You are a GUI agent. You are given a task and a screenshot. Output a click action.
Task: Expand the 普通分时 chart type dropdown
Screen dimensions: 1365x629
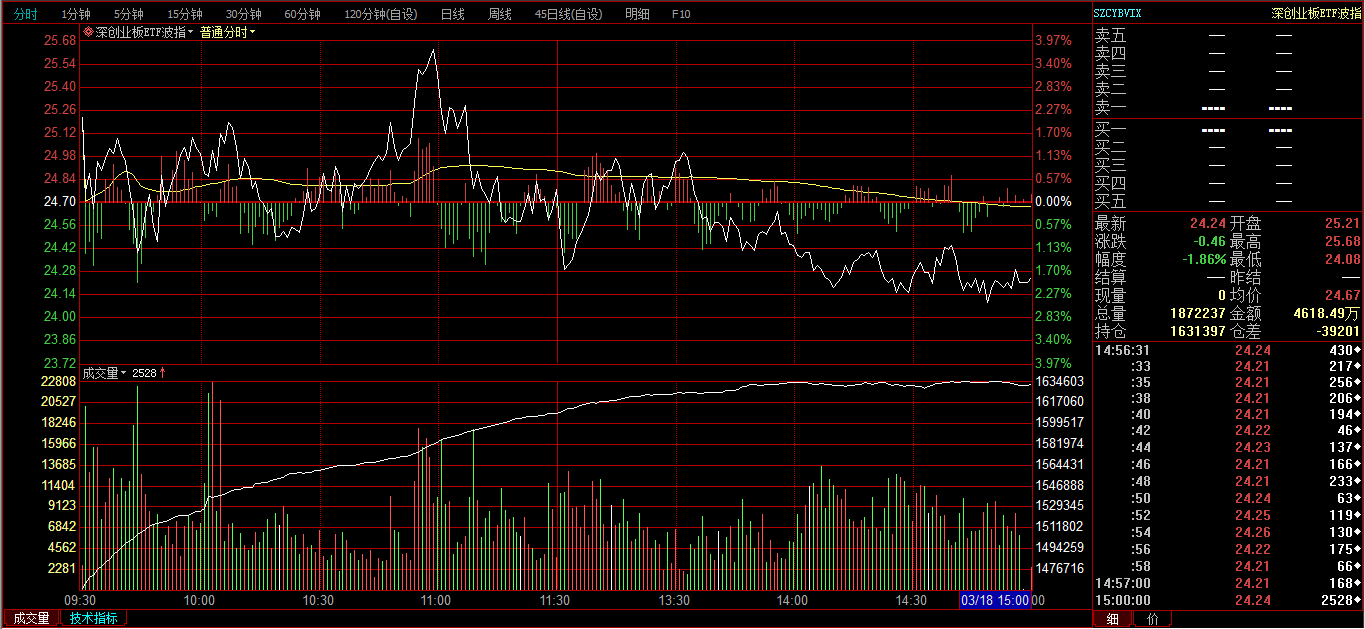click(252, 32)
